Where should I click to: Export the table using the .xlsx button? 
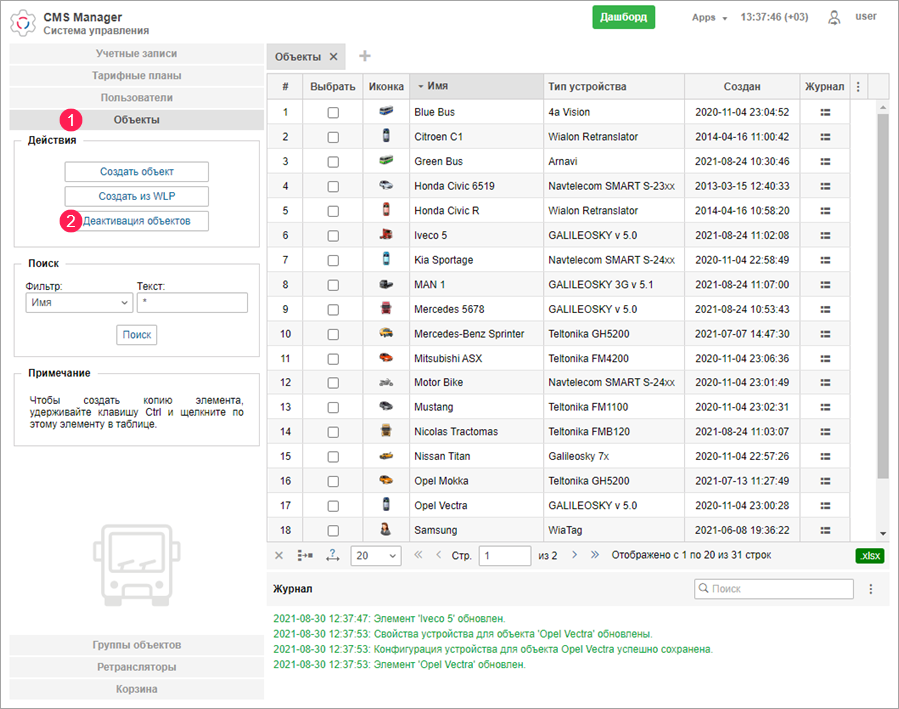[869, 555]
